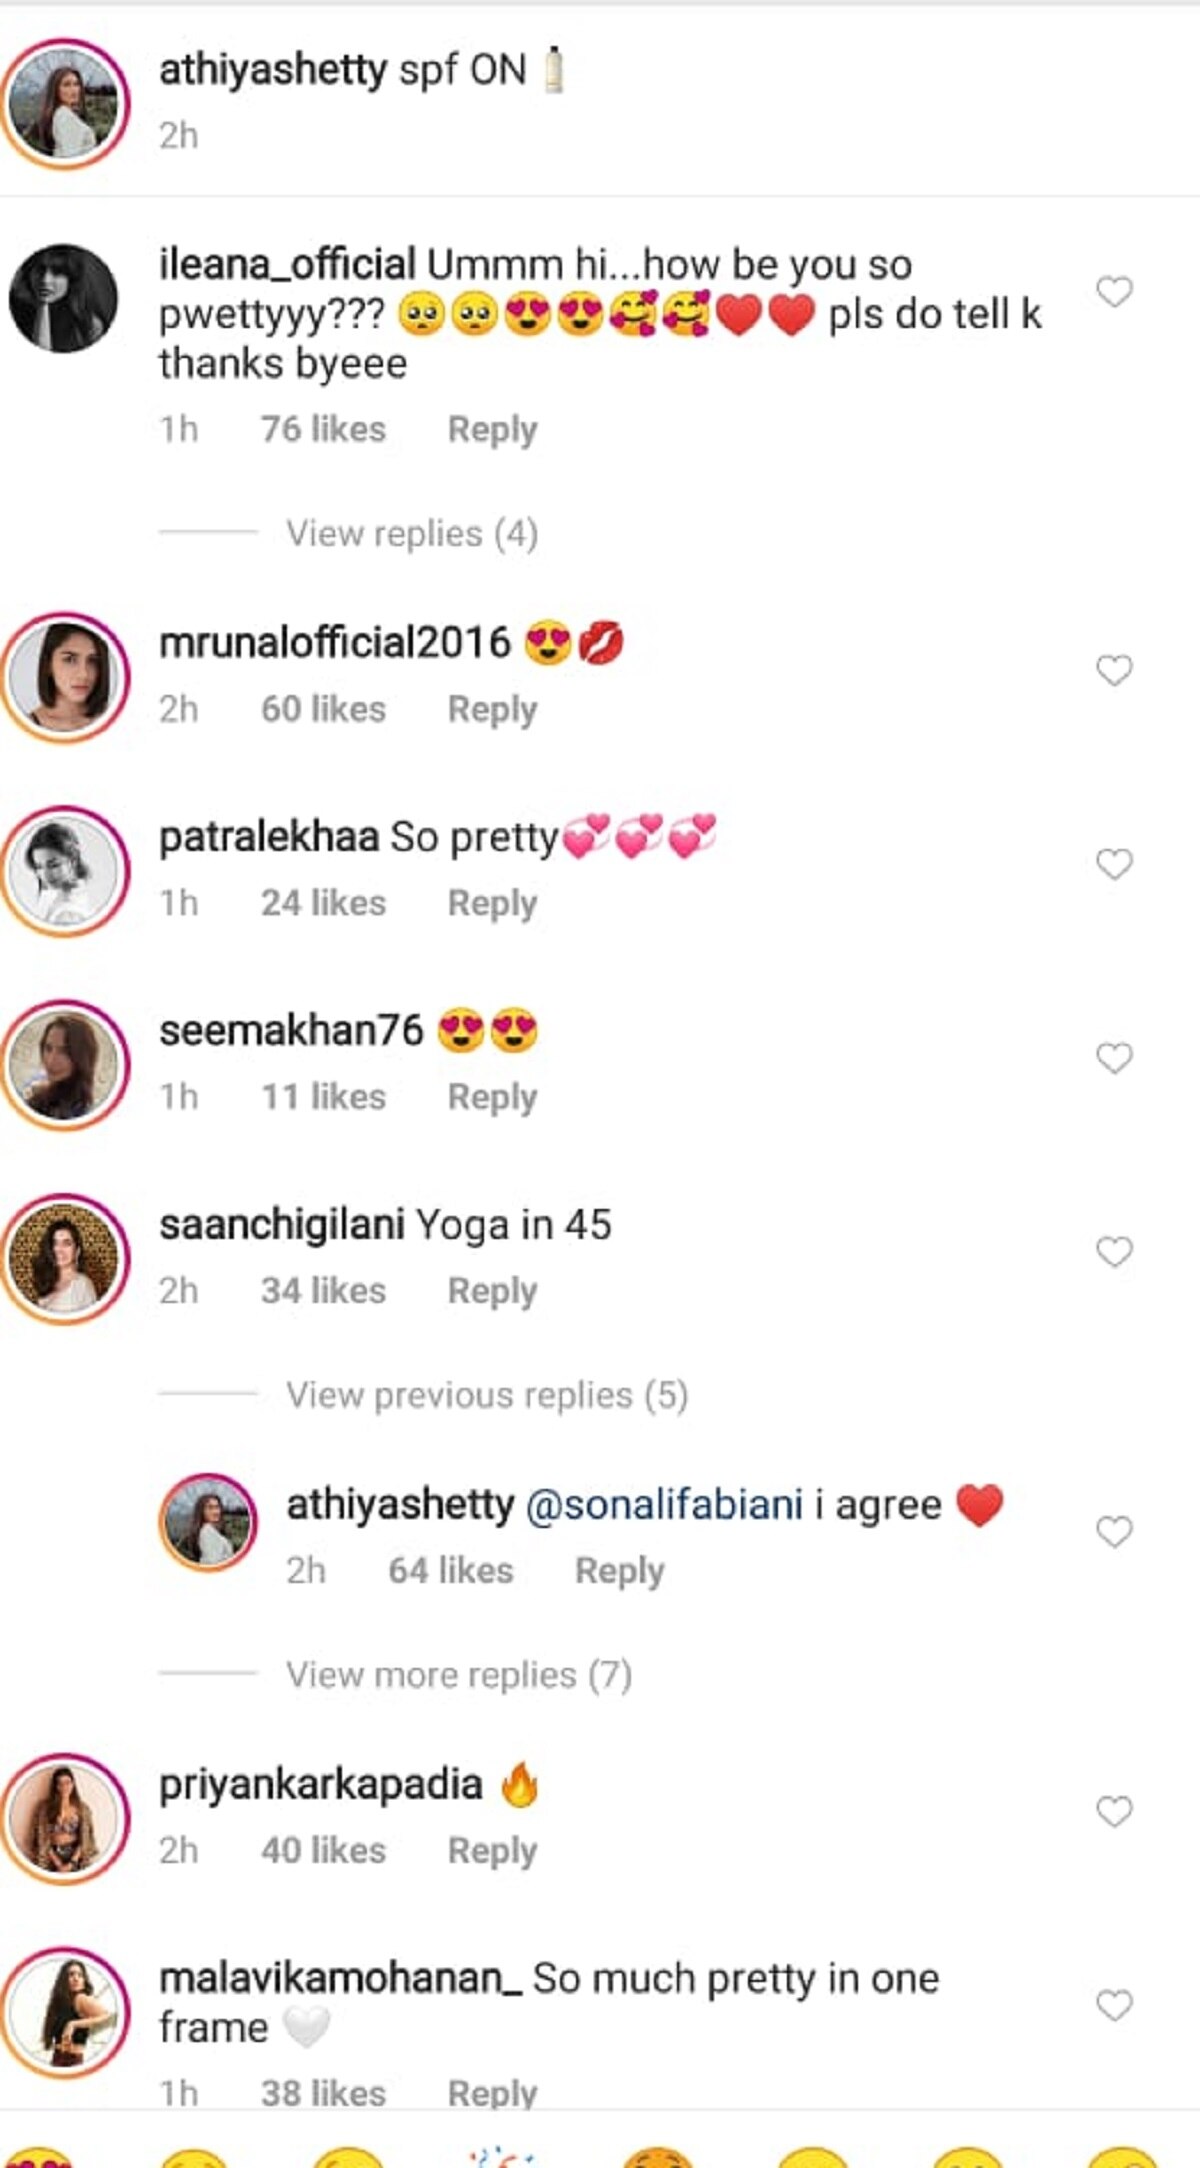
Task: Open seemakhan76's profile avatar
Action: [x=64, y=1064]
